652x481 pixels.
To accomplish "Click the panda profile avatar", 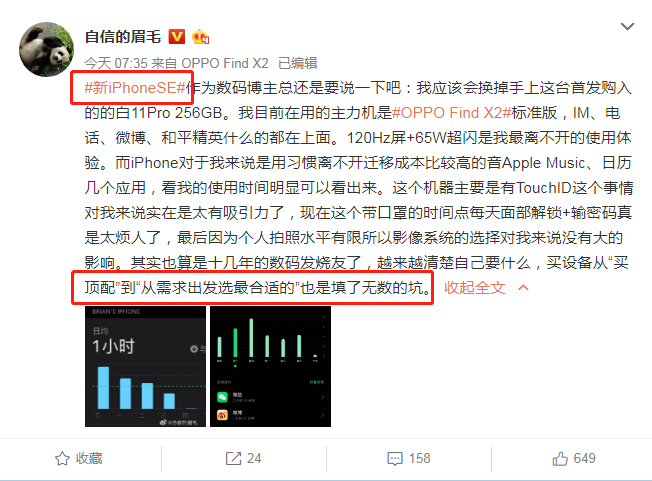I will tap(46, 49).
